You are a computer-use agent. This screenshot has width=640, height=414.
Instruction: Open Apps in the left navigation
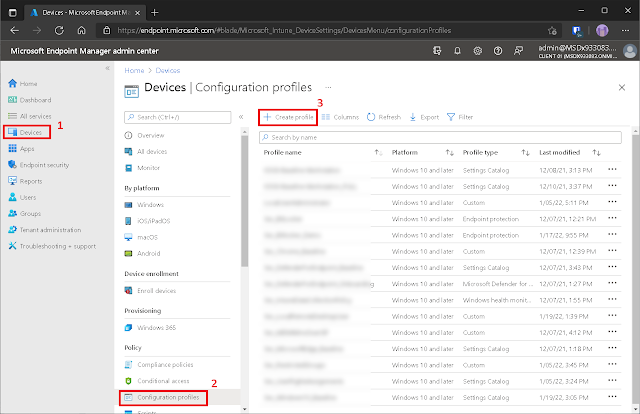(x=21, y=149)
